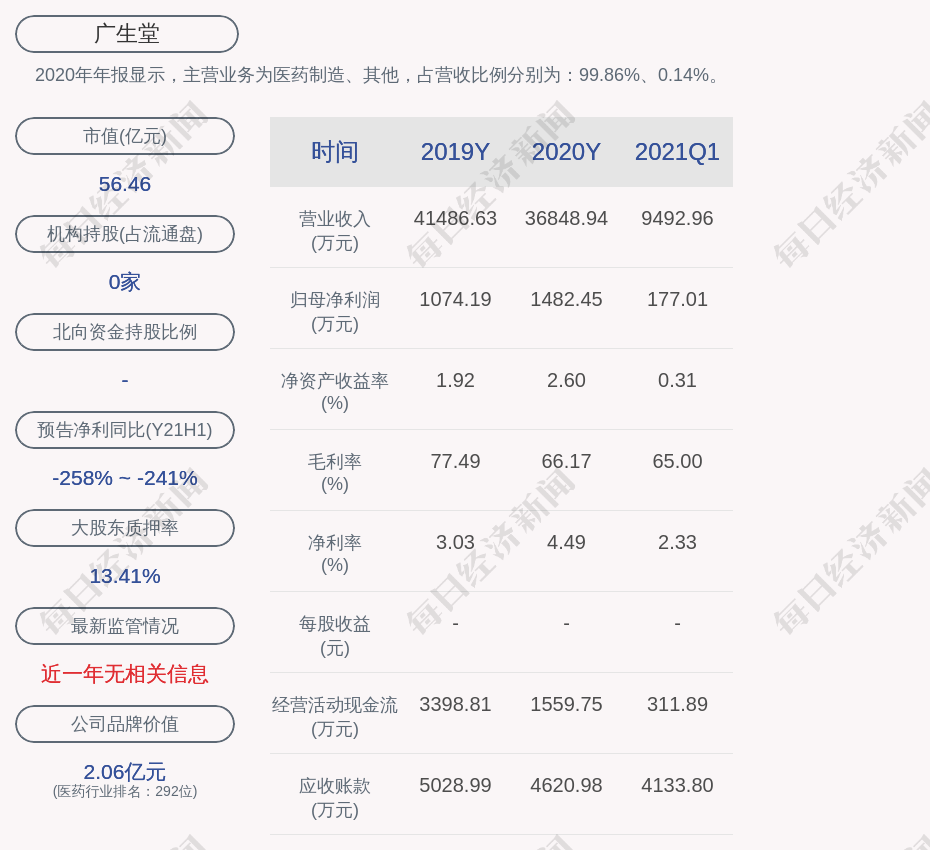
Task: Select the institutional holding value 0家
Action: (125, 282)
